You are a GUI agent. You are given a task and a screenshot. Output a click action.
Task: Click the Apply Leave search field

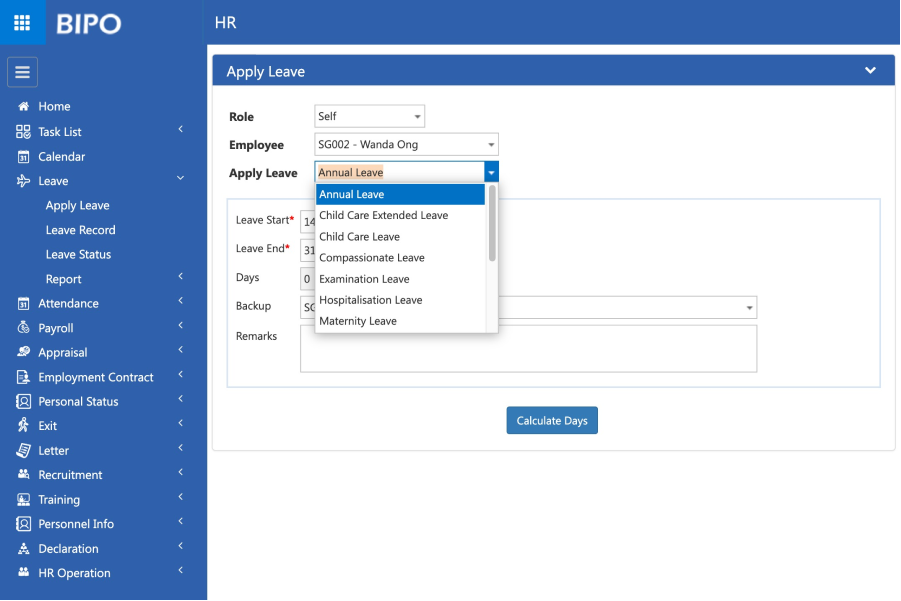pyautogui.click(x=400, y=172)
